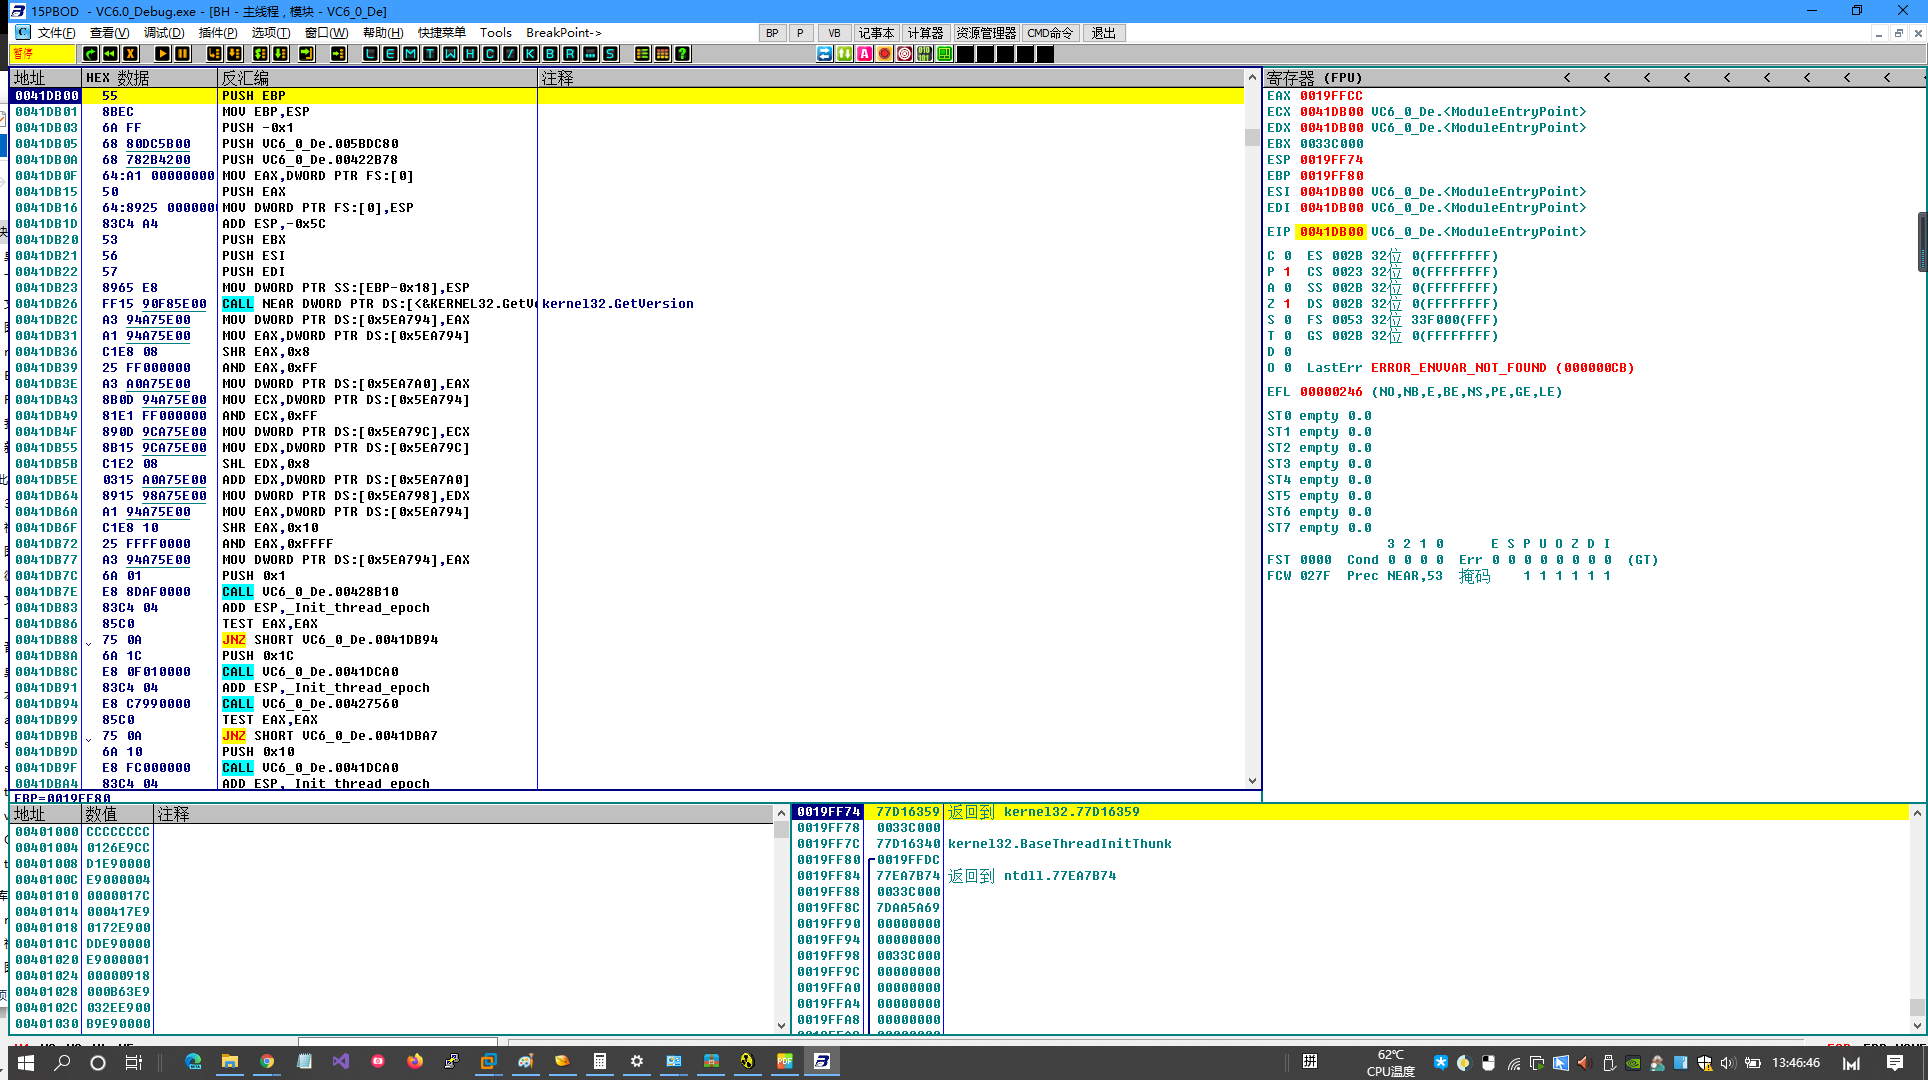Open File Explorer from the taskbar
Viewport: 1928px width, 1080px height.
(x=230, y=1062)
